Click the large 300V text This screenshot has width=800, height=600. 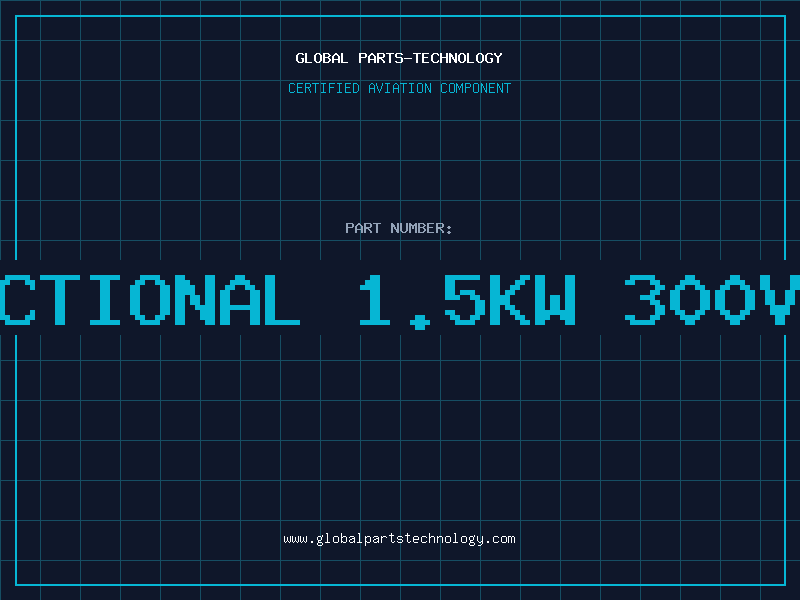point(712,300)
